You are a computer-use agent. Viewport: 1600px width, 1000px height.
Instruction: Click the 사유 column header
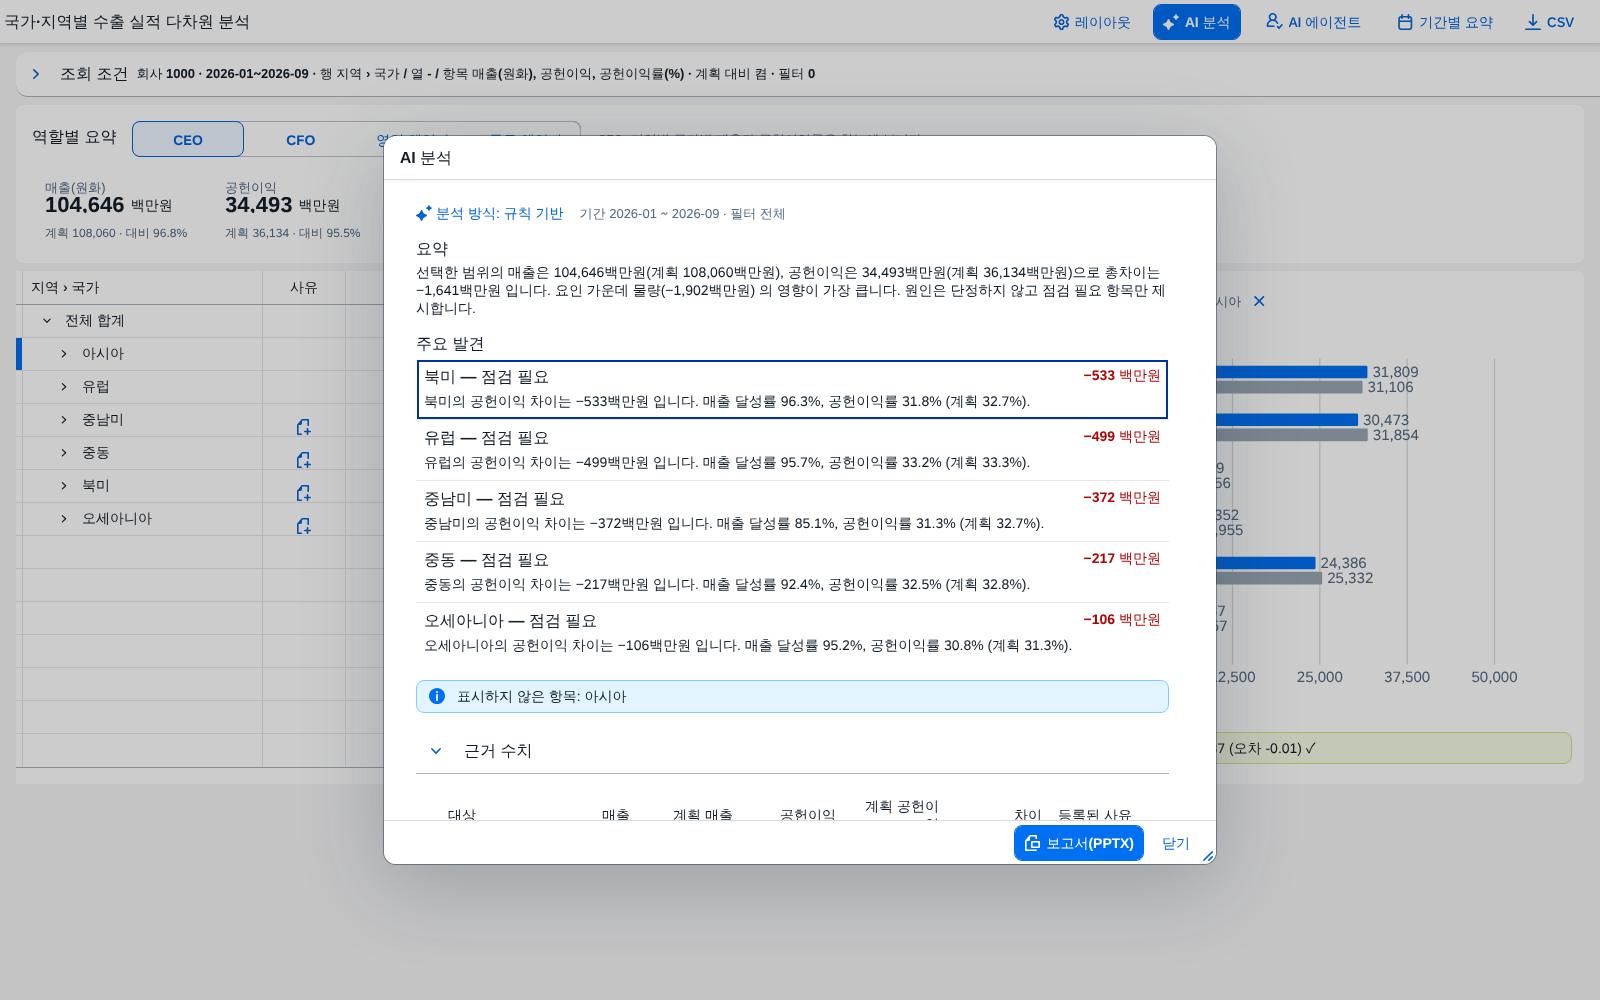(304, 287)
